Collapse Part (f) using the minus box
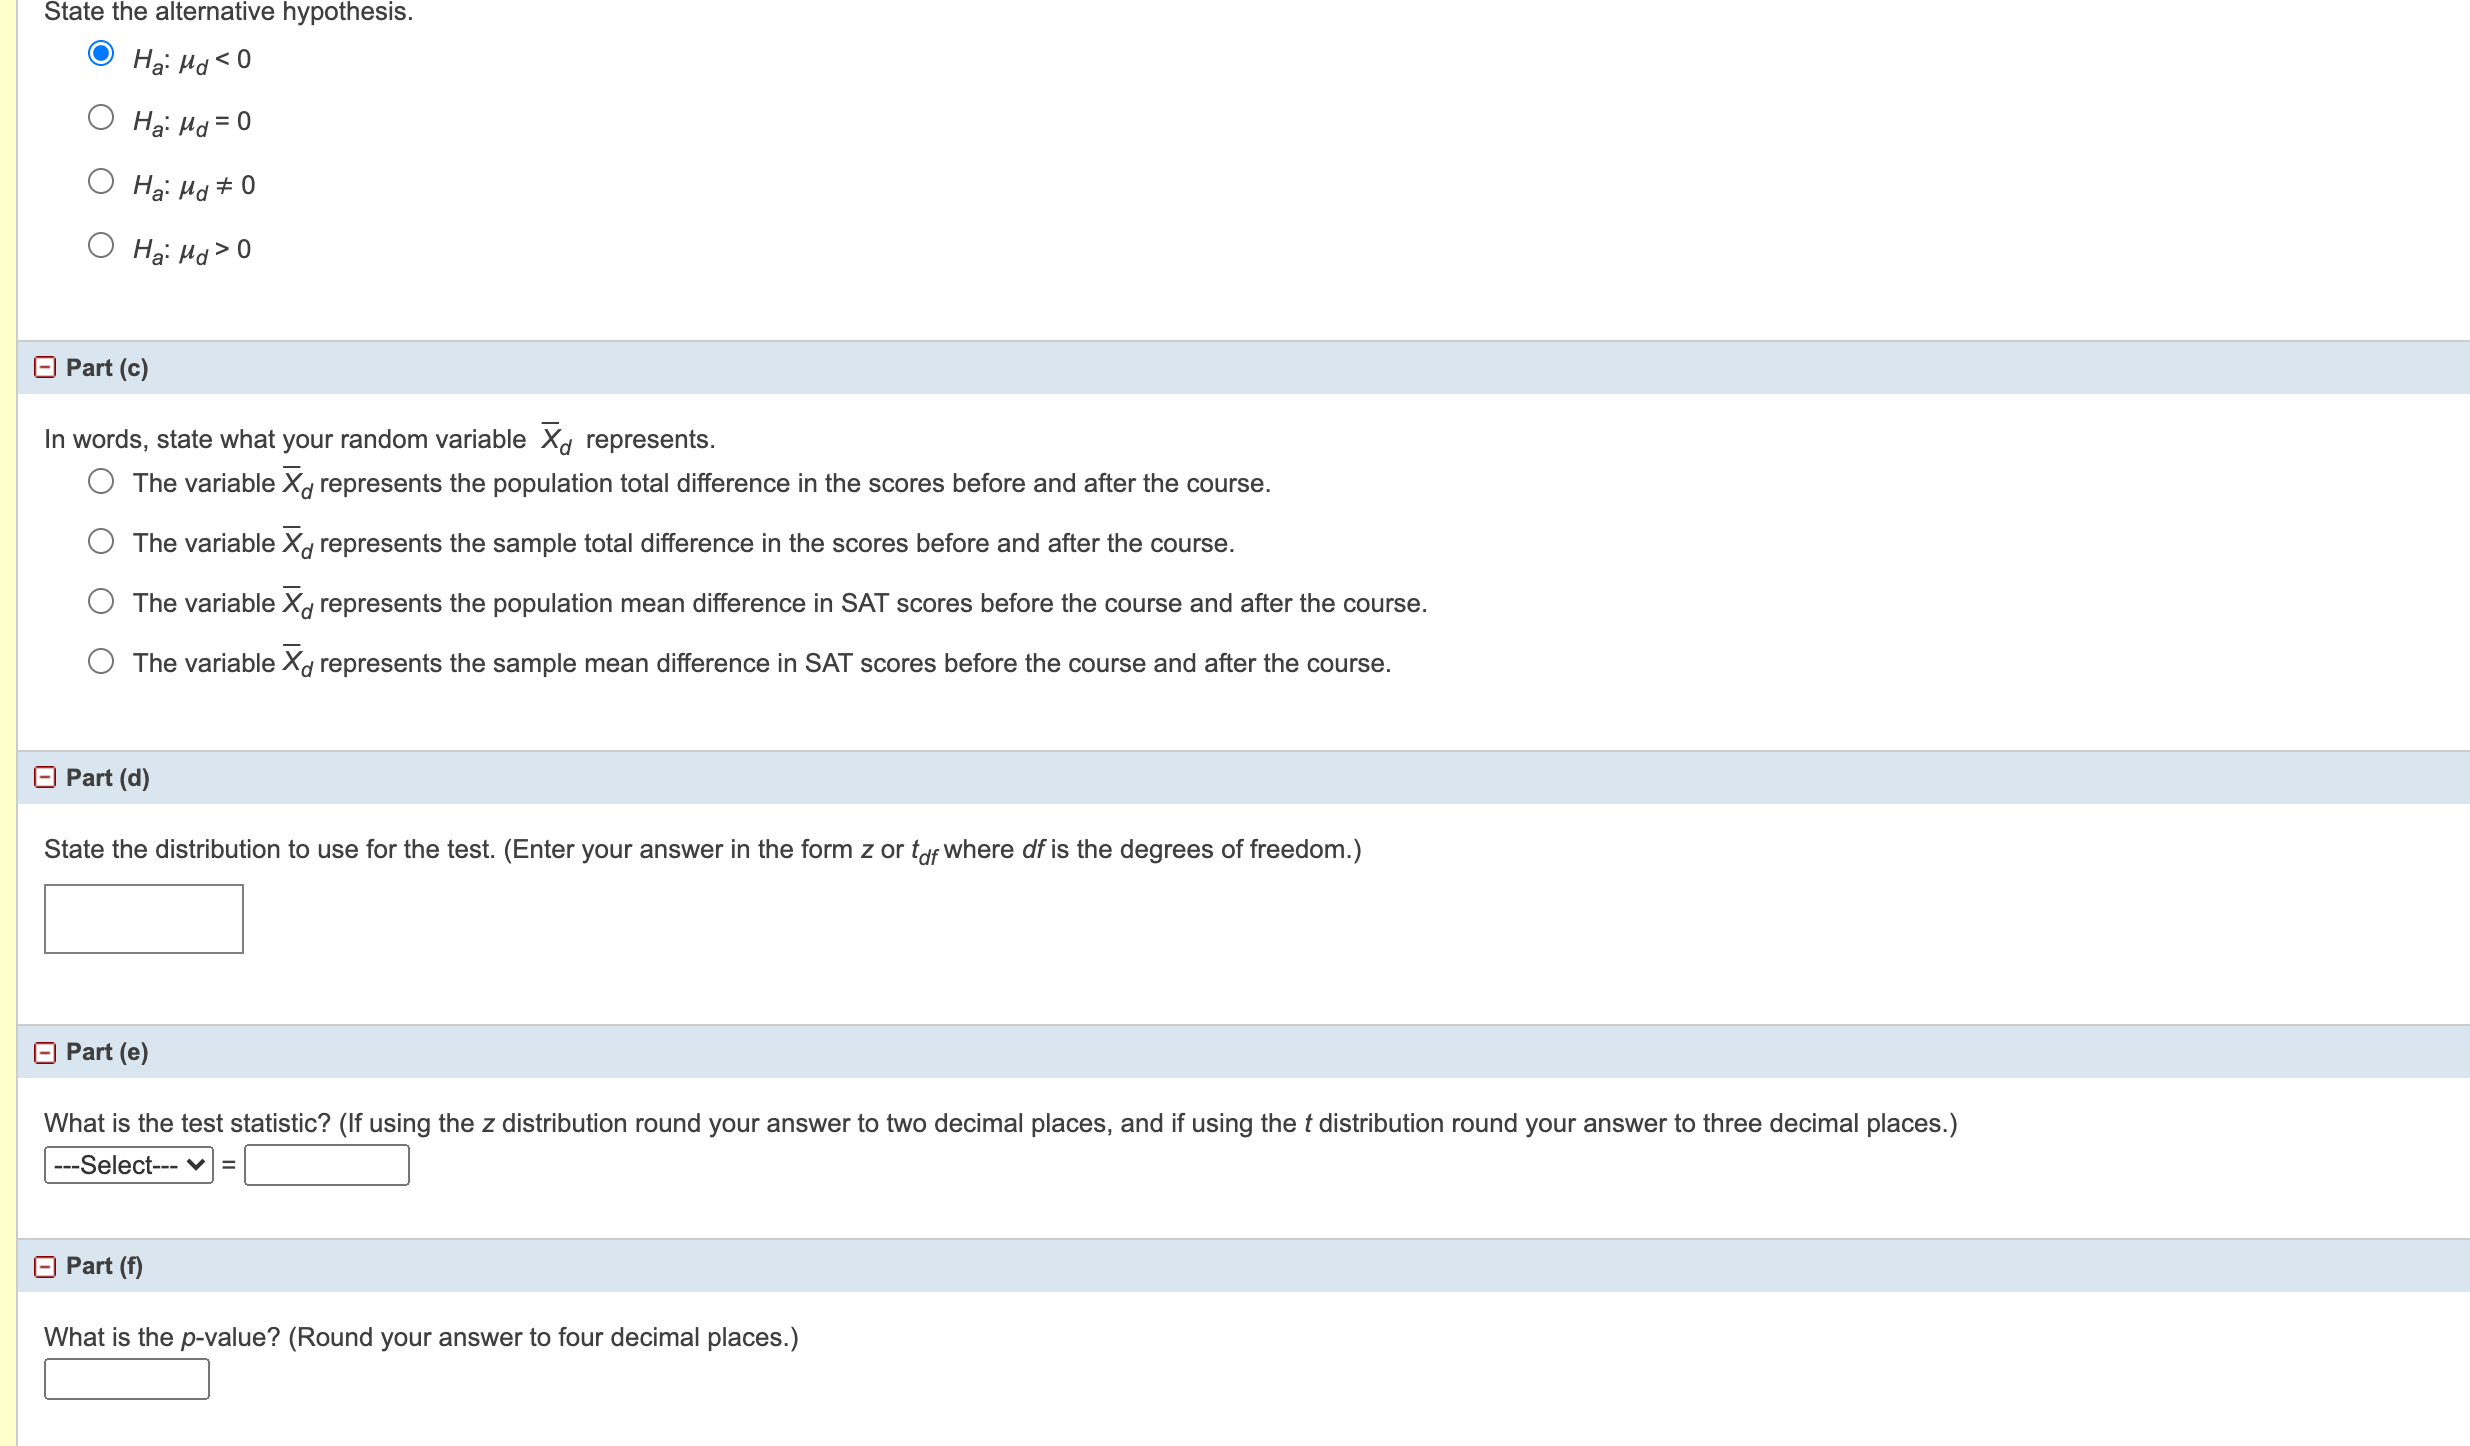The image size is (2470, 1446). pyautogui.click(x=44, y=1266)
